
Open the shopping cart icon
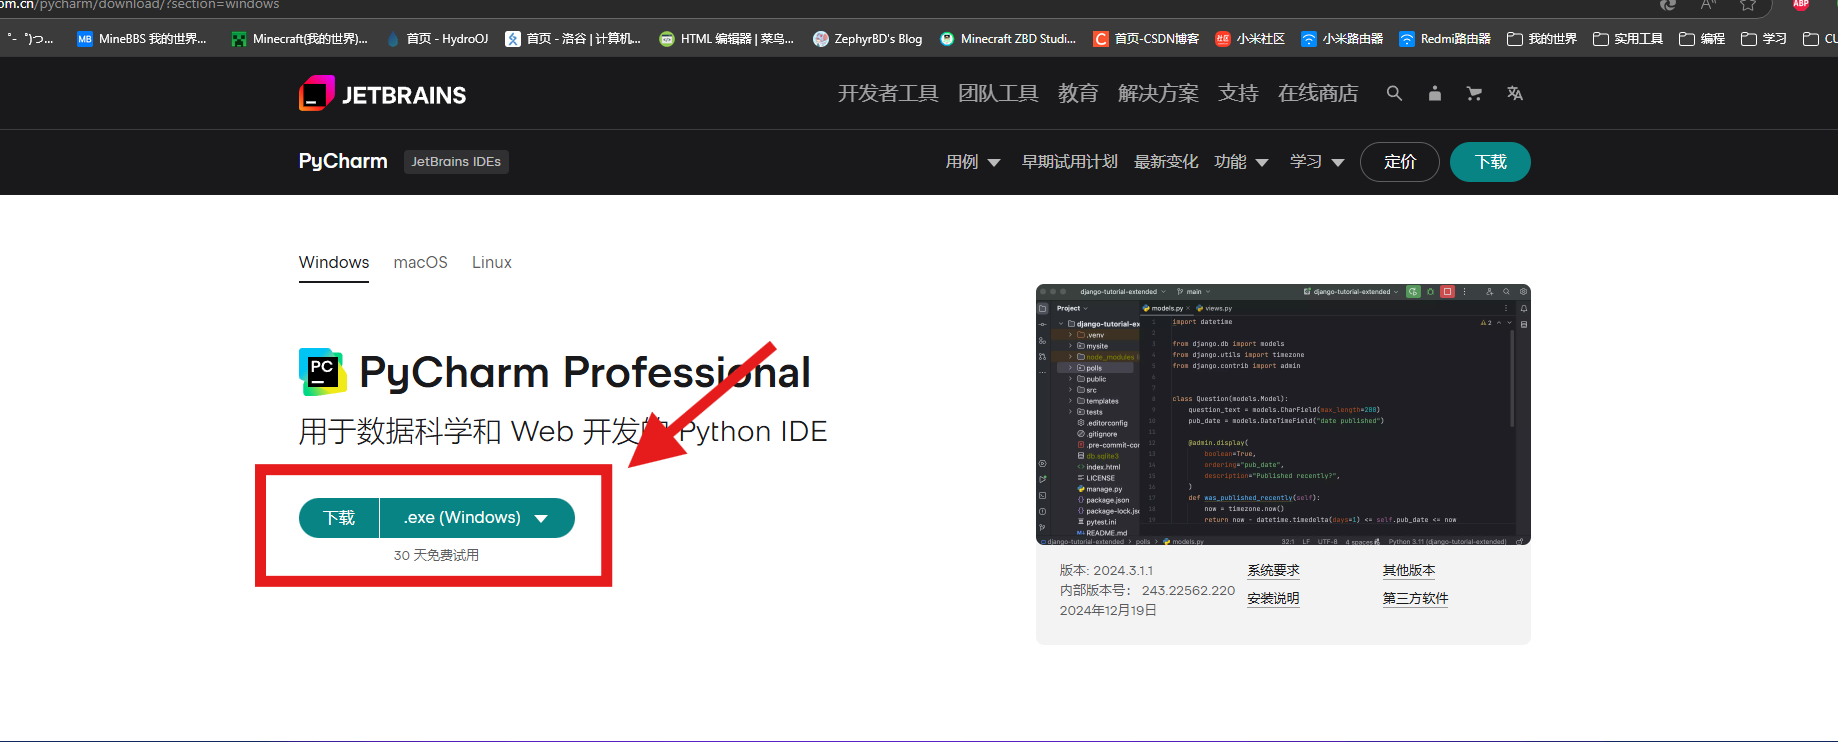point(1474,93)
